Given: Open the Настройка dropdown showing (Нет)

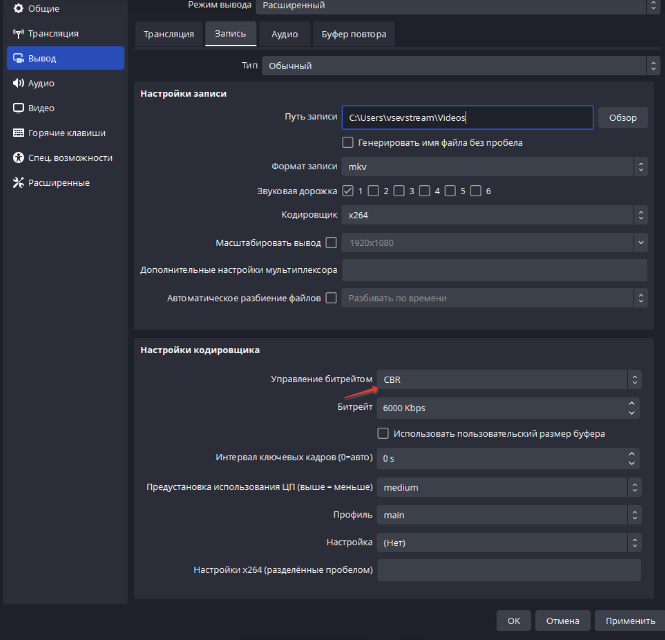Looking at the screenshot, I should pos(509,542).
